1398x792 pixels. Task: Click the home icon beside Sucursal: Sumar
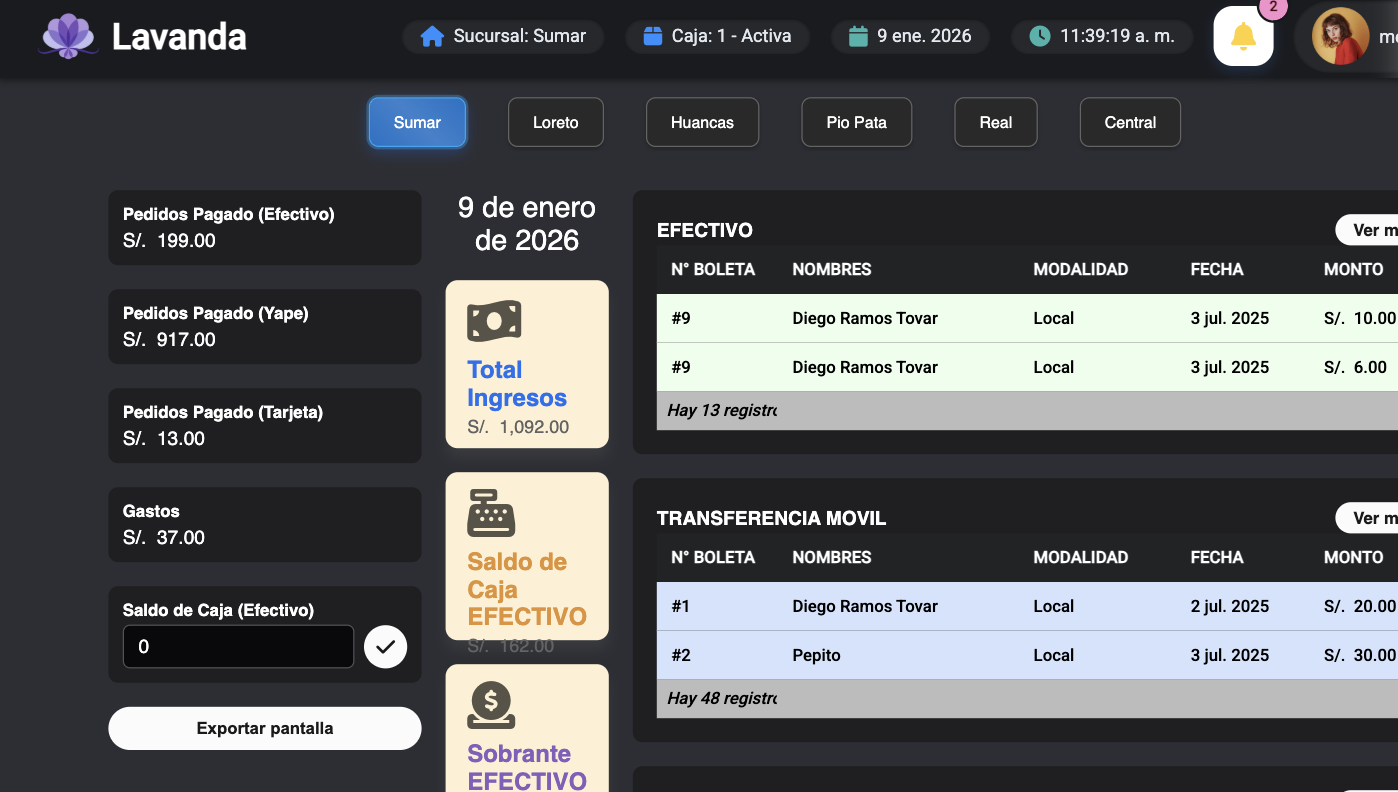click(x=432, y=37)
